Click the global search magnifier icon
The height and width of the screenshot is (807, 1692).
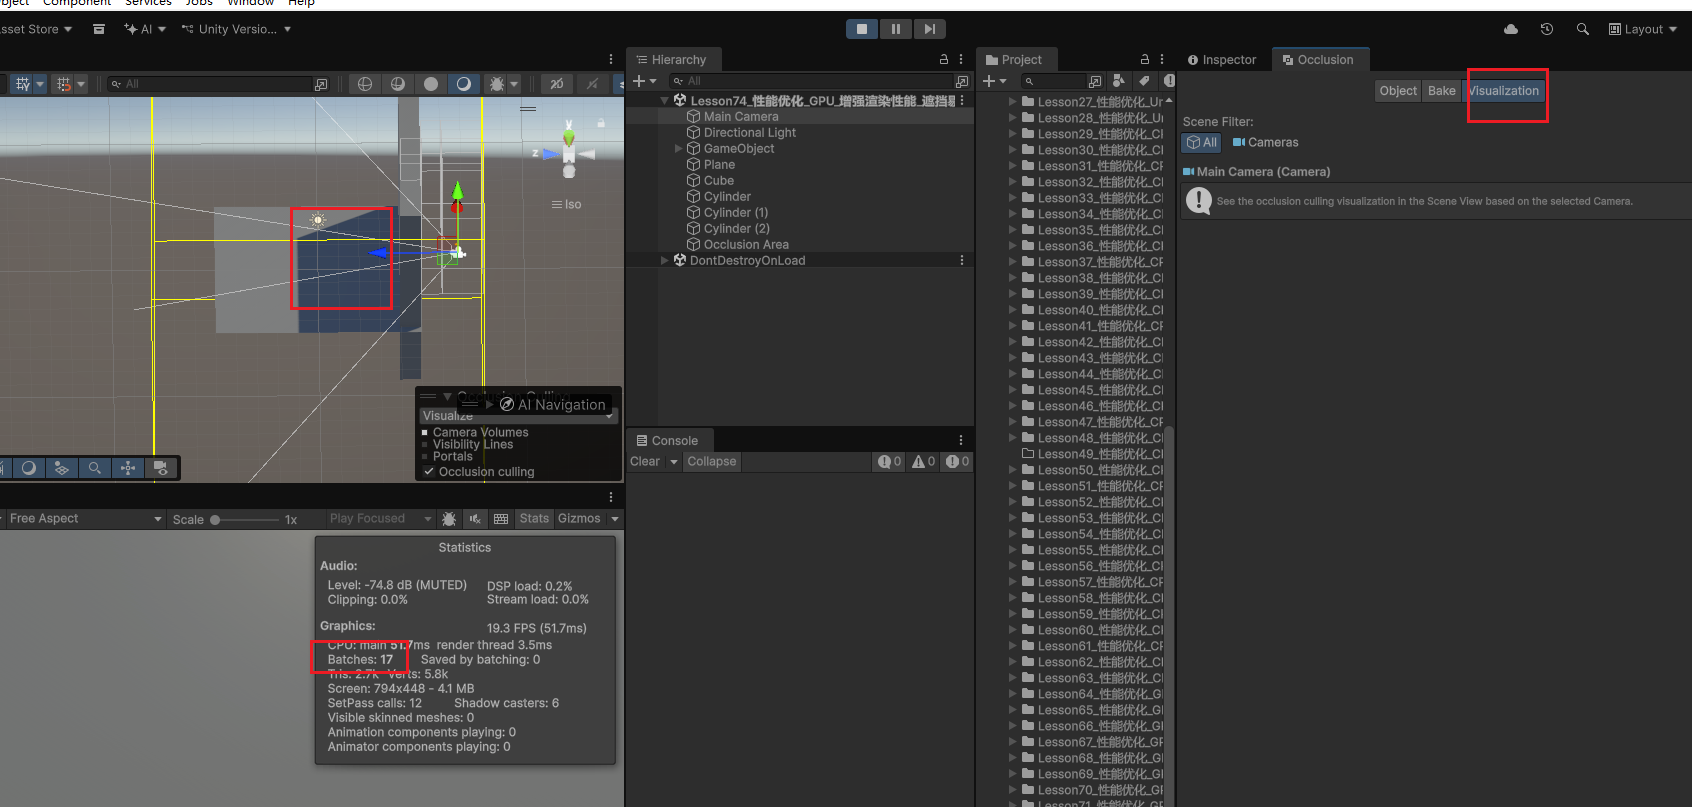[1582, 29]
